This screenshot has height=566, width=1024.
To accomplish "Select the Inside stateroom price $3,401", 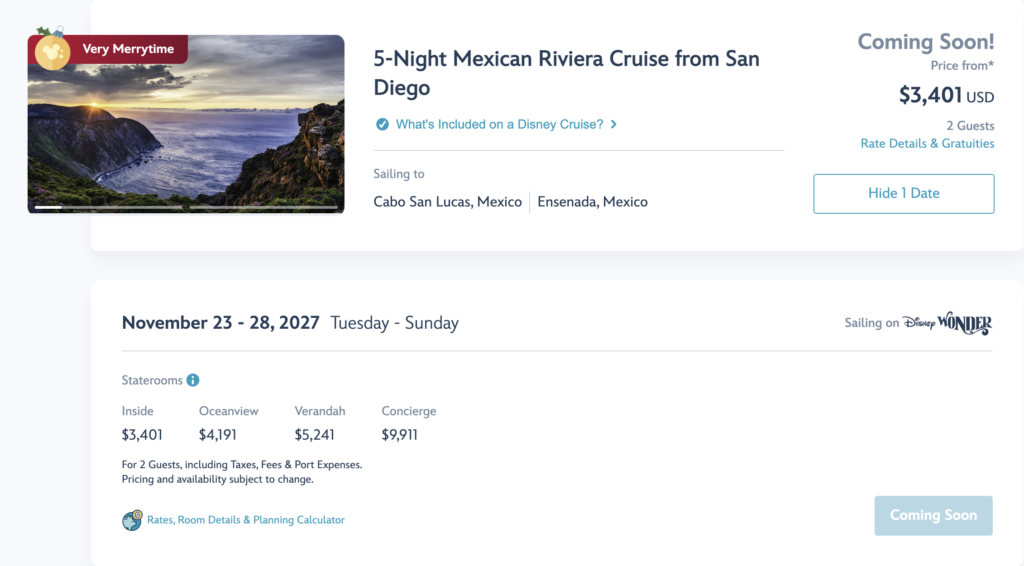I will click(142, 435).
